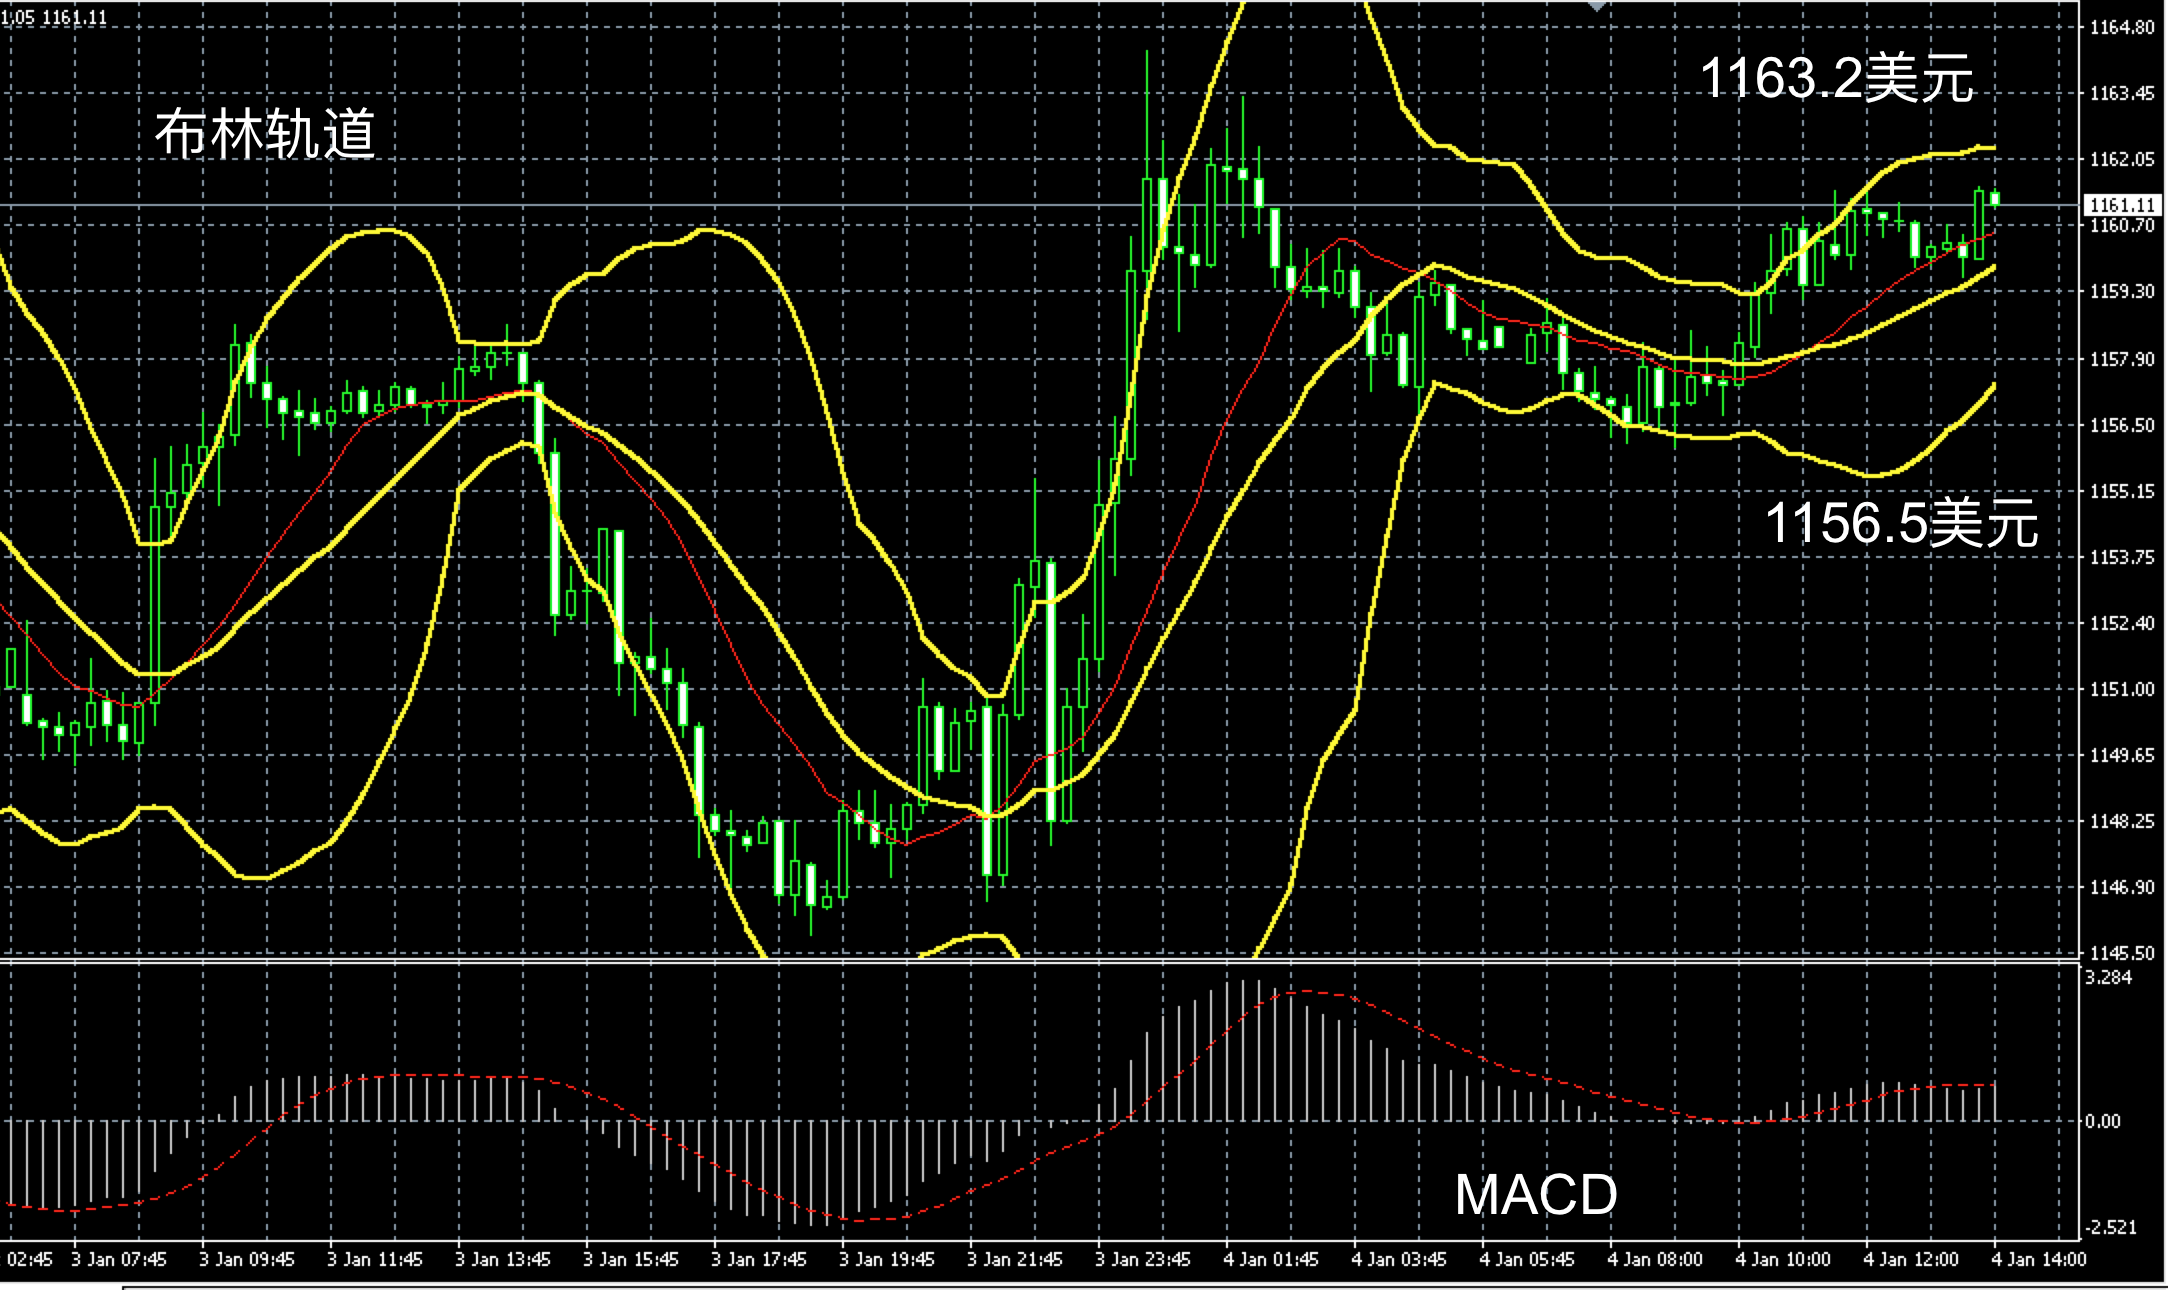Click the current price tag 1161.11
Viewport: 2168px width, 1290px height.
(2120, 205)
